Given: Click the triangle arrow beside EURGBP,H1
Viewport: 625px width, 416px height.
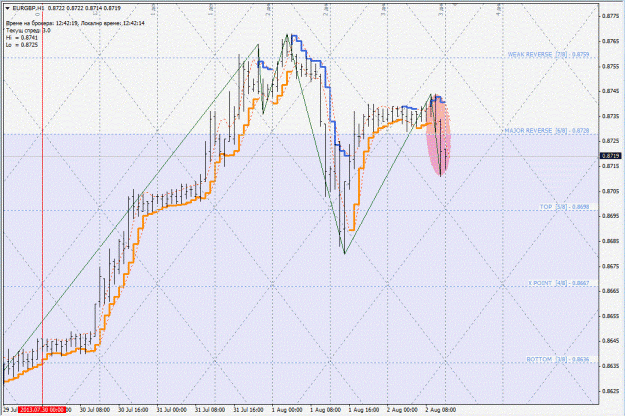Looking at the screenshot, I should [x=8, y=8].
